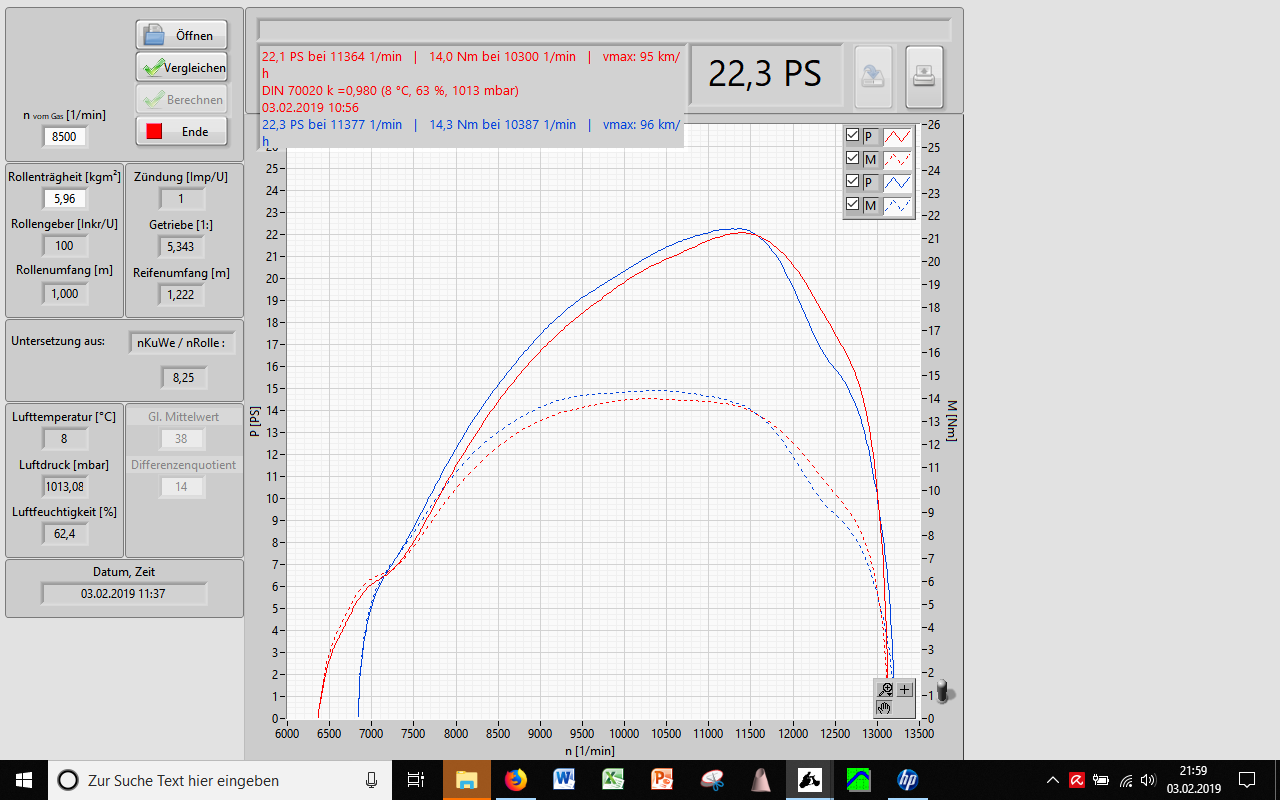Screen dimensions: 1280x800
Task: Click the Vergleichen button
Action: coord(181,68)
